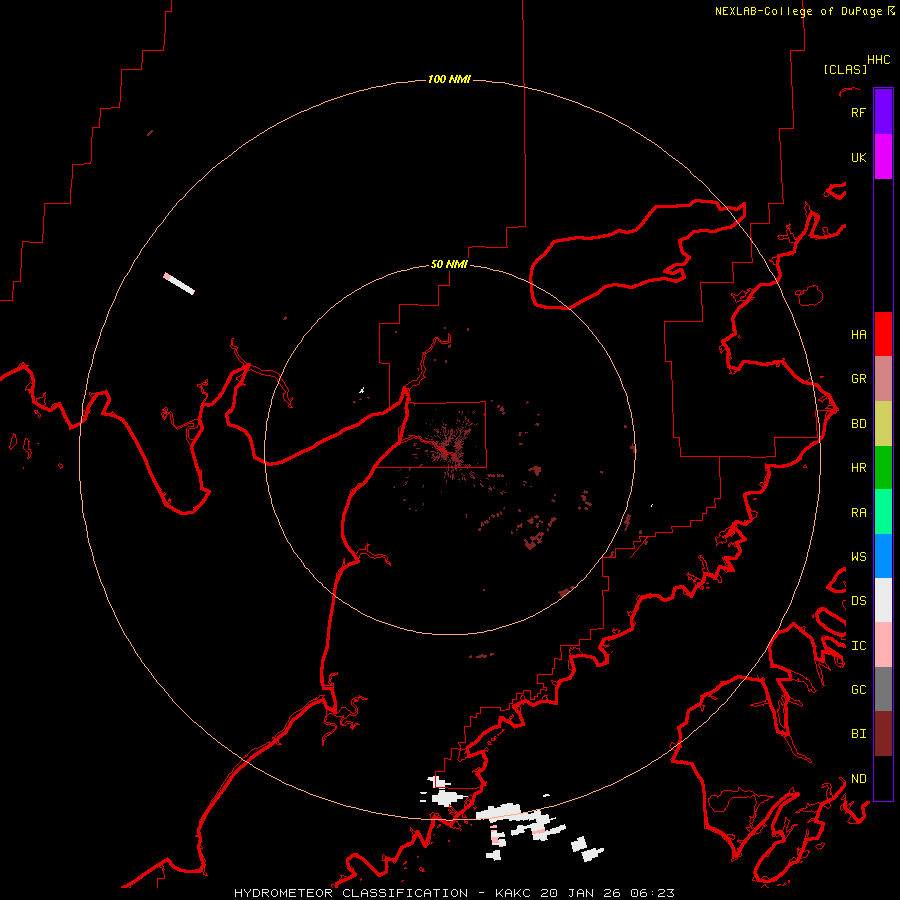Click the IC legend label

[x=858, y=646]
